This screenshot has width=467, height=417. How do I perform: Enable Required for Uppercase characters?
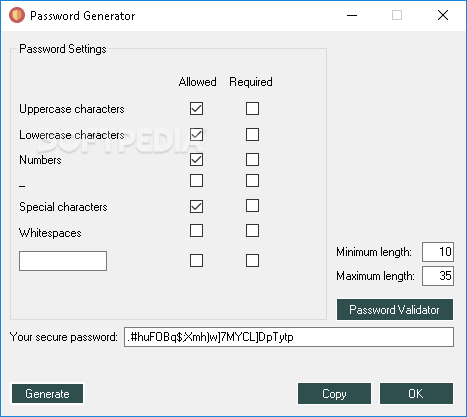tap(252, 108)
